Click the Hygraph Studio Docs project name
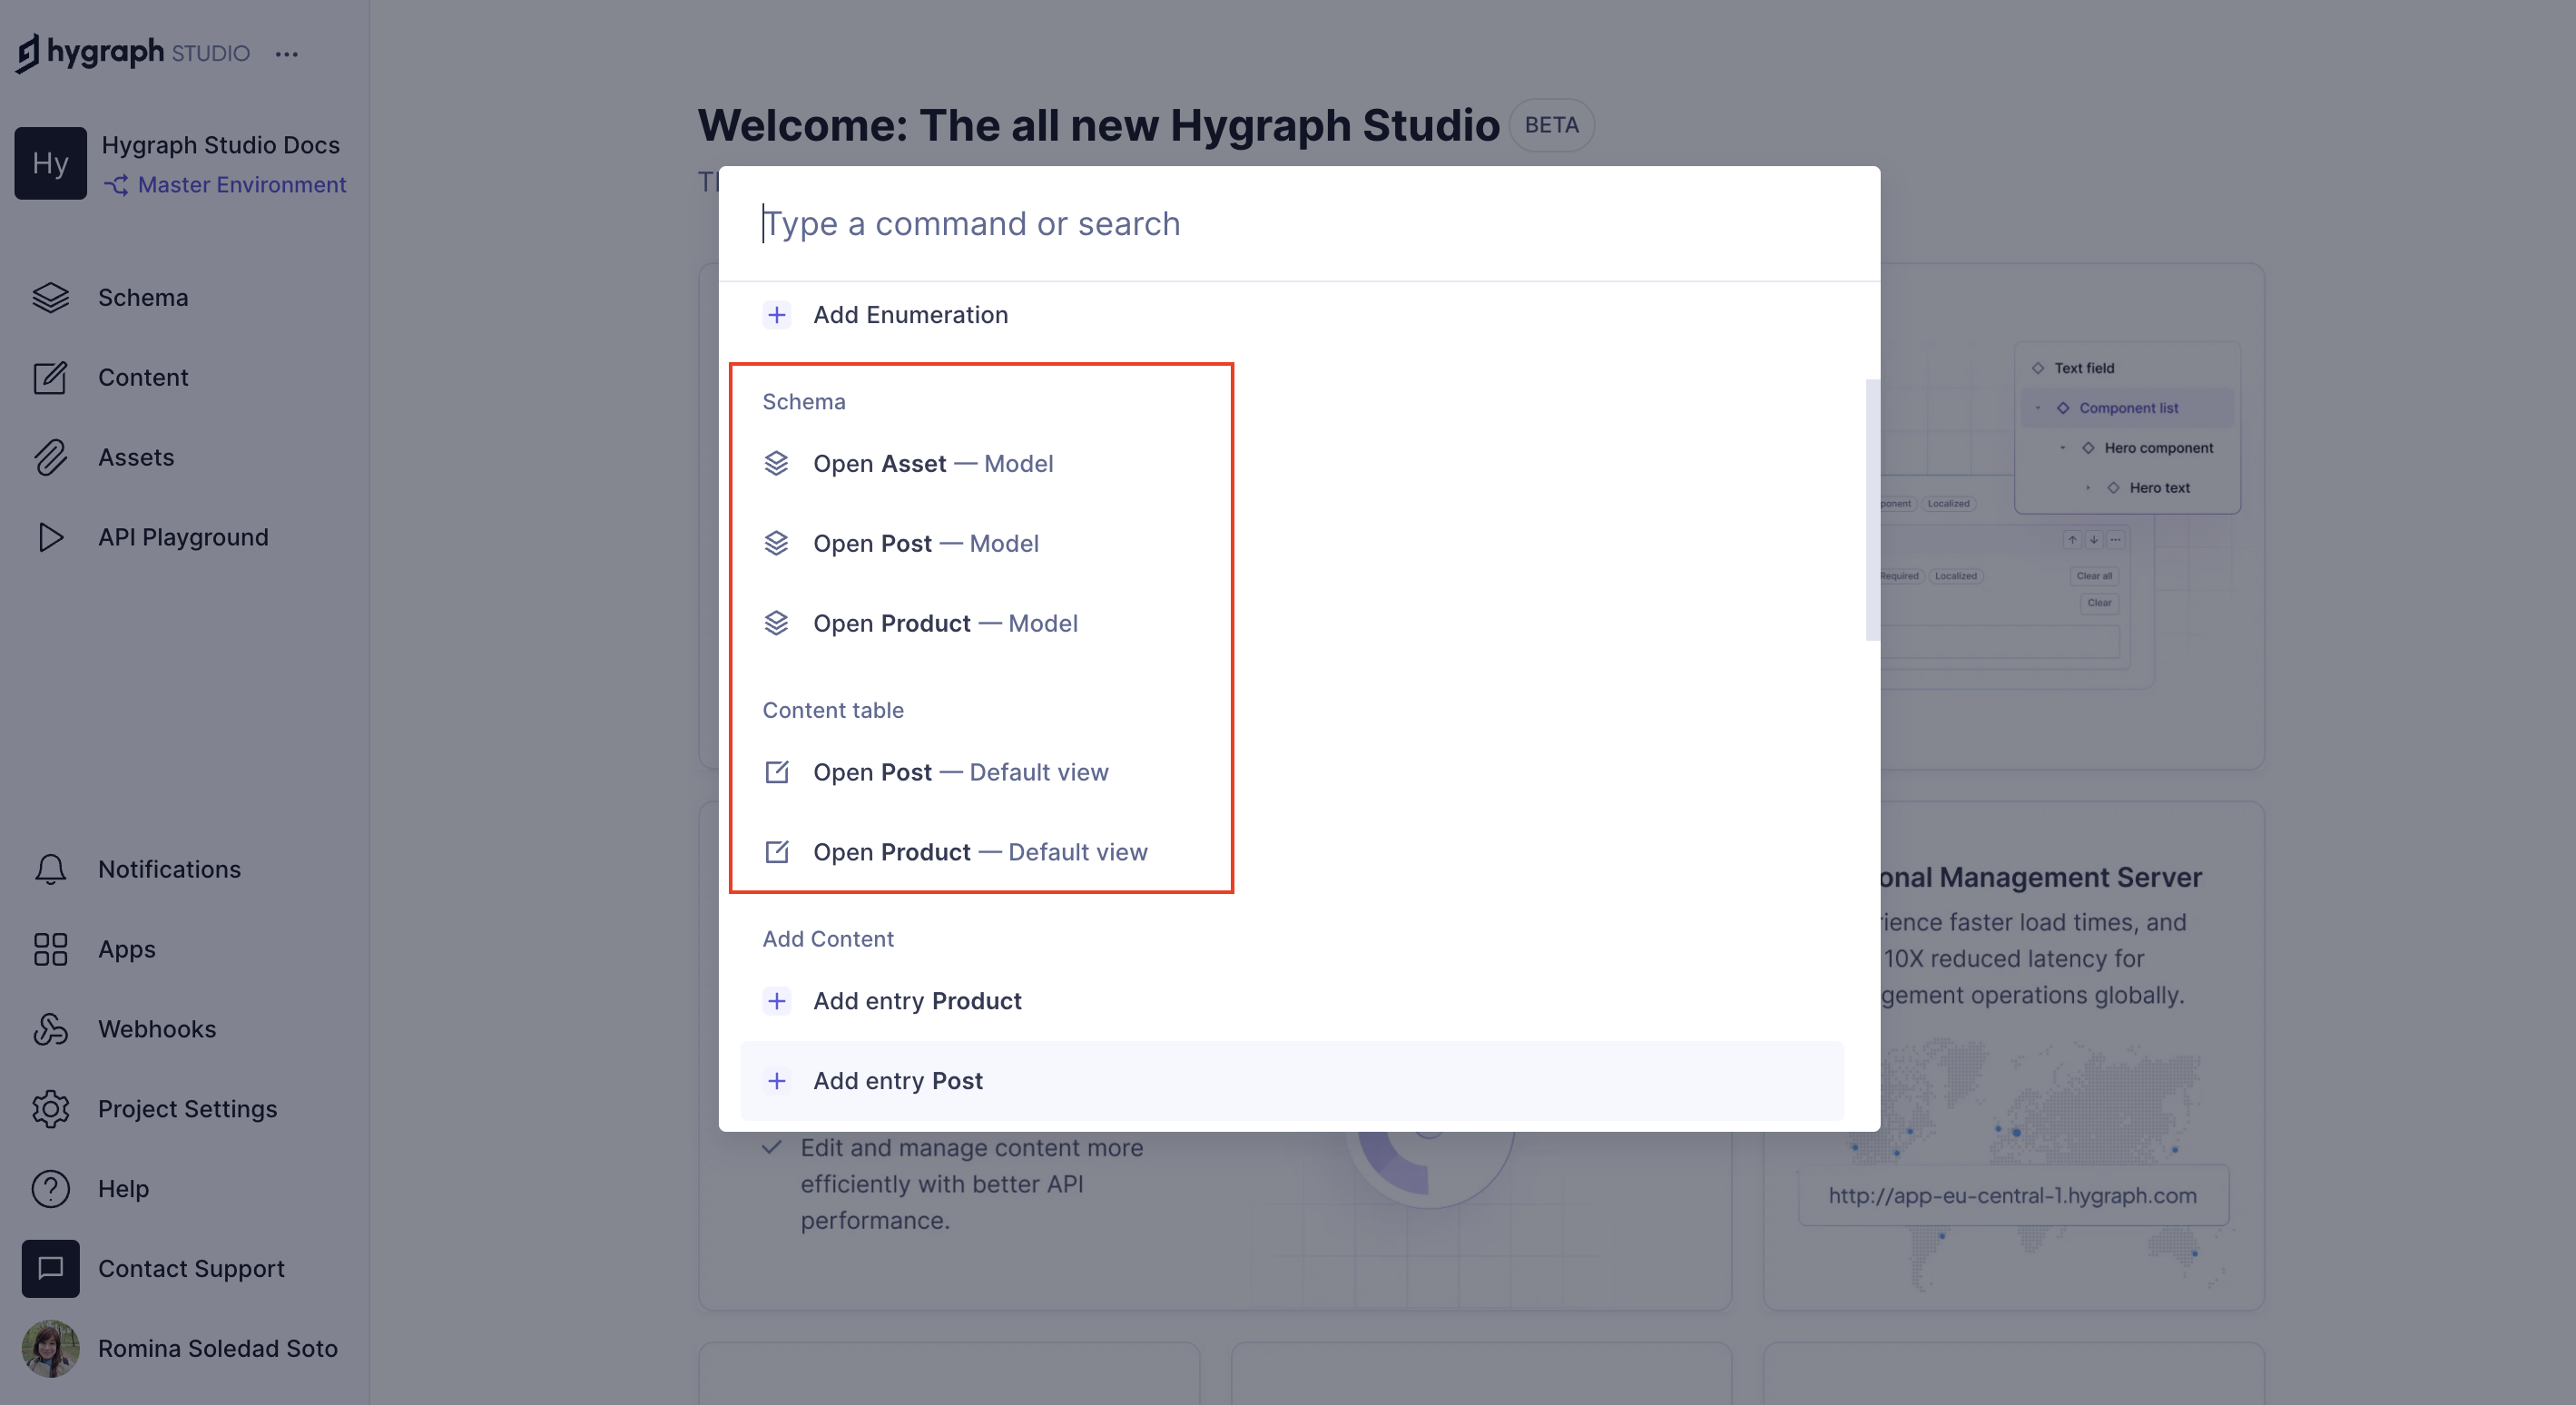 pos(221,145)
